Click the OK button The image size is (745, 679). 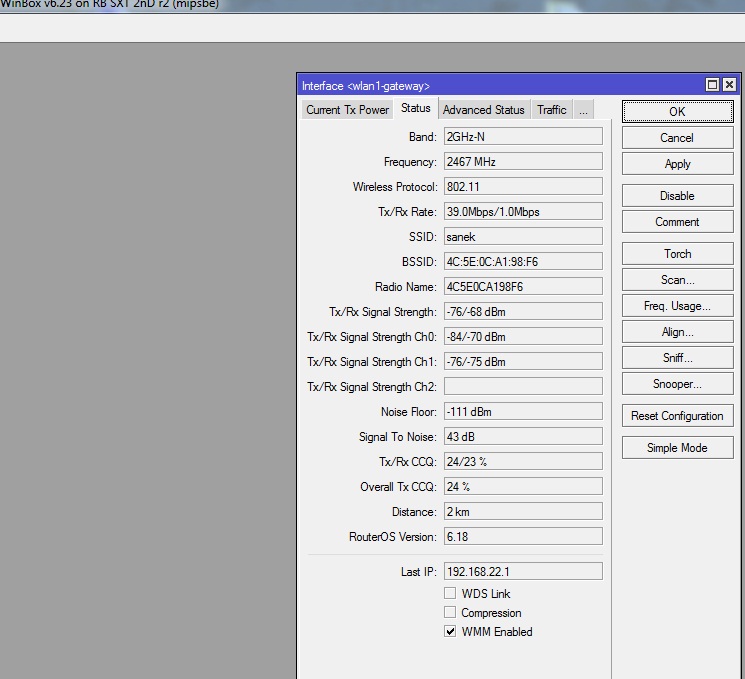pos(677,112)
